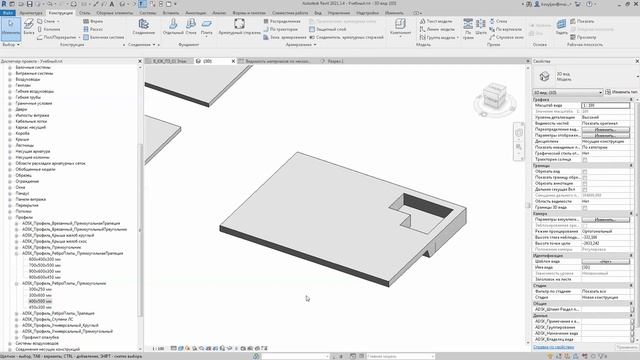This screenshot has height=360, width=640.
Task: Expand ADSK_Профиль_Ступени ЛС node
Action: click(x=17, y=320)
